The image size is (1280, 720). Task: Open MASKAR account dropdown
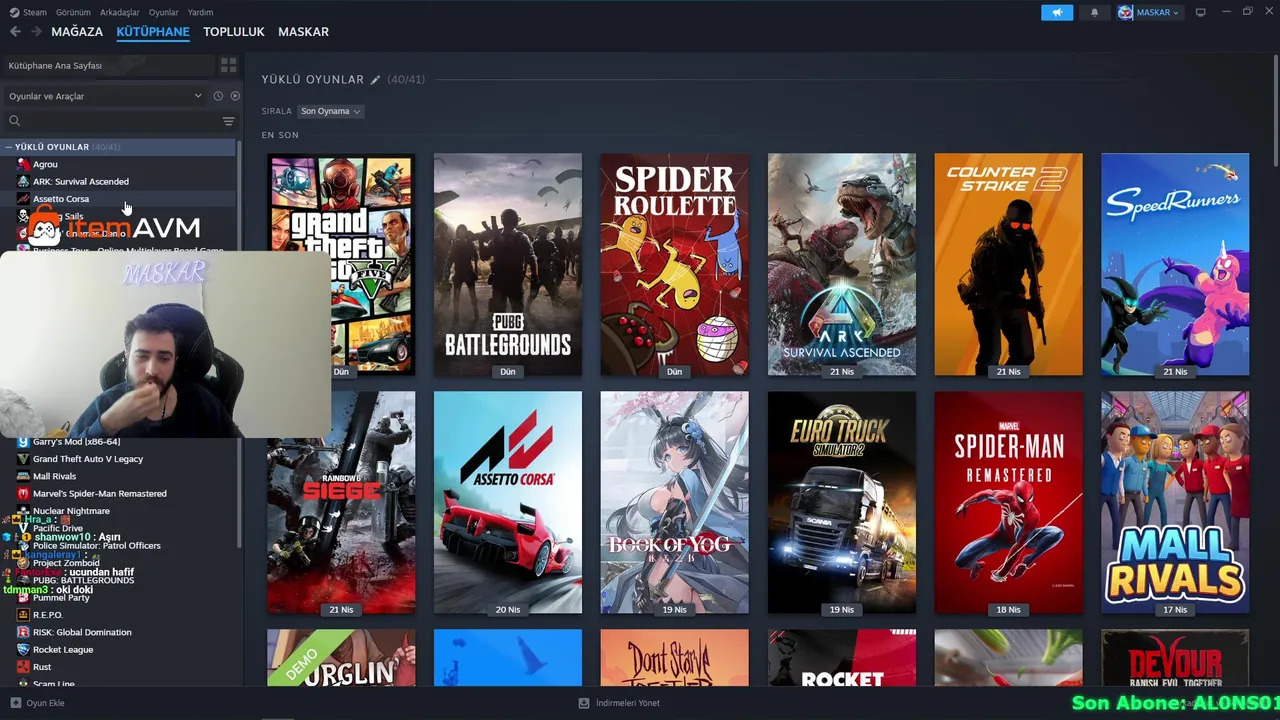(1157, 12)
